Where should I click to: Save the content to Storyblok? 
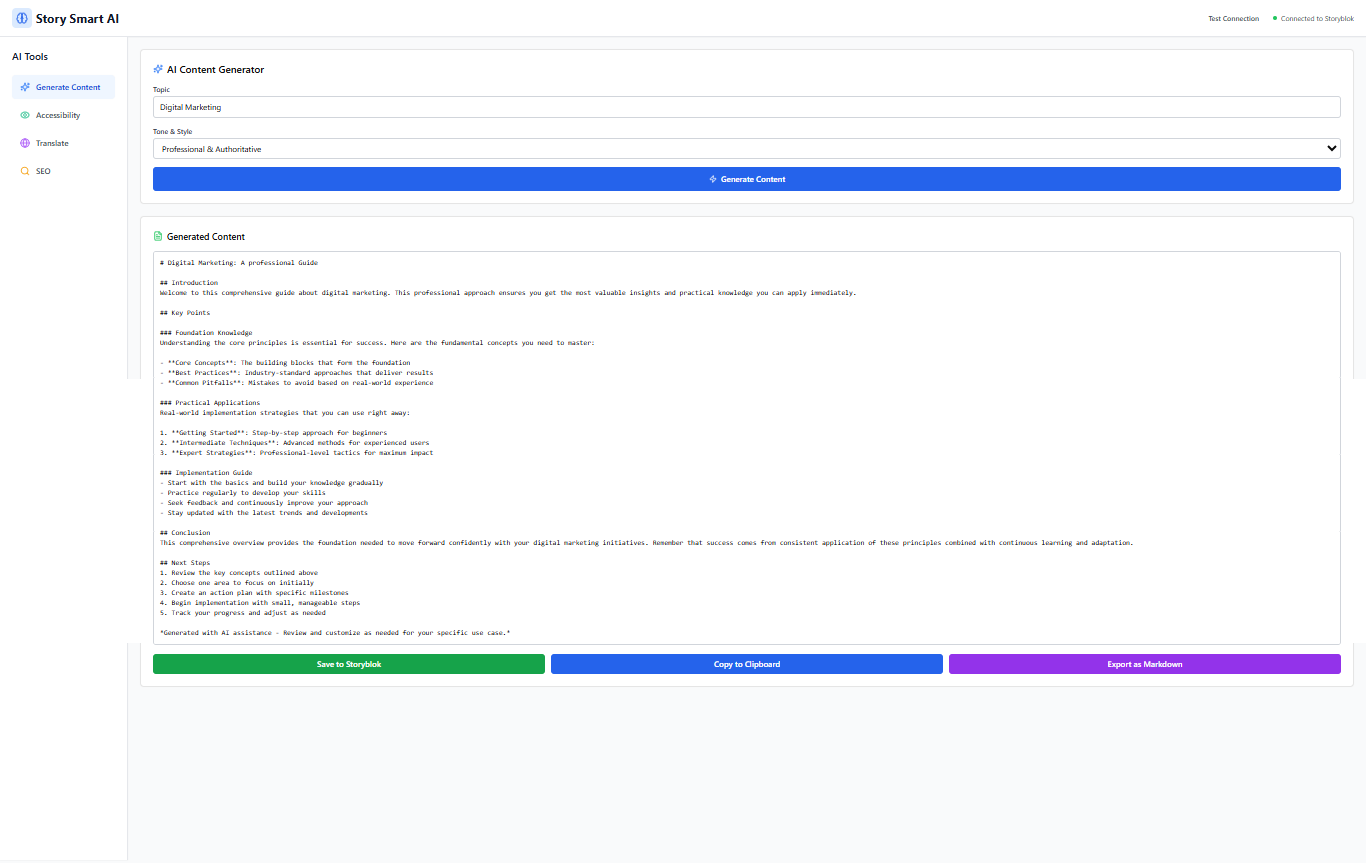pyautogui.click(x=349, y=664)
